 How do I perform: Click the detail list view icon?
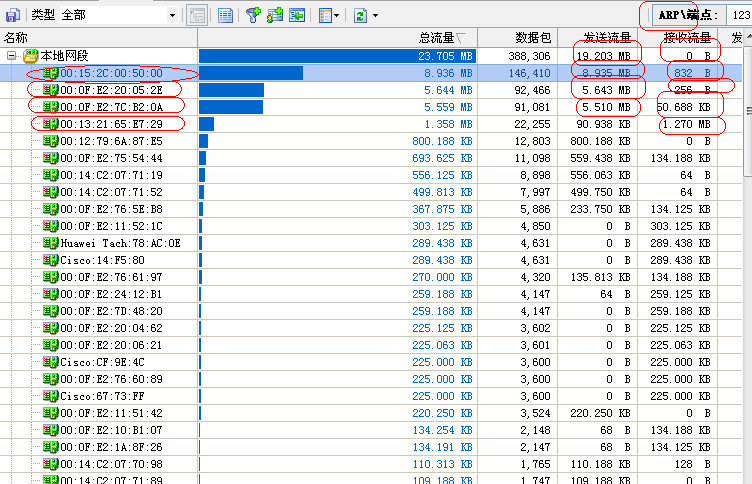226,15
